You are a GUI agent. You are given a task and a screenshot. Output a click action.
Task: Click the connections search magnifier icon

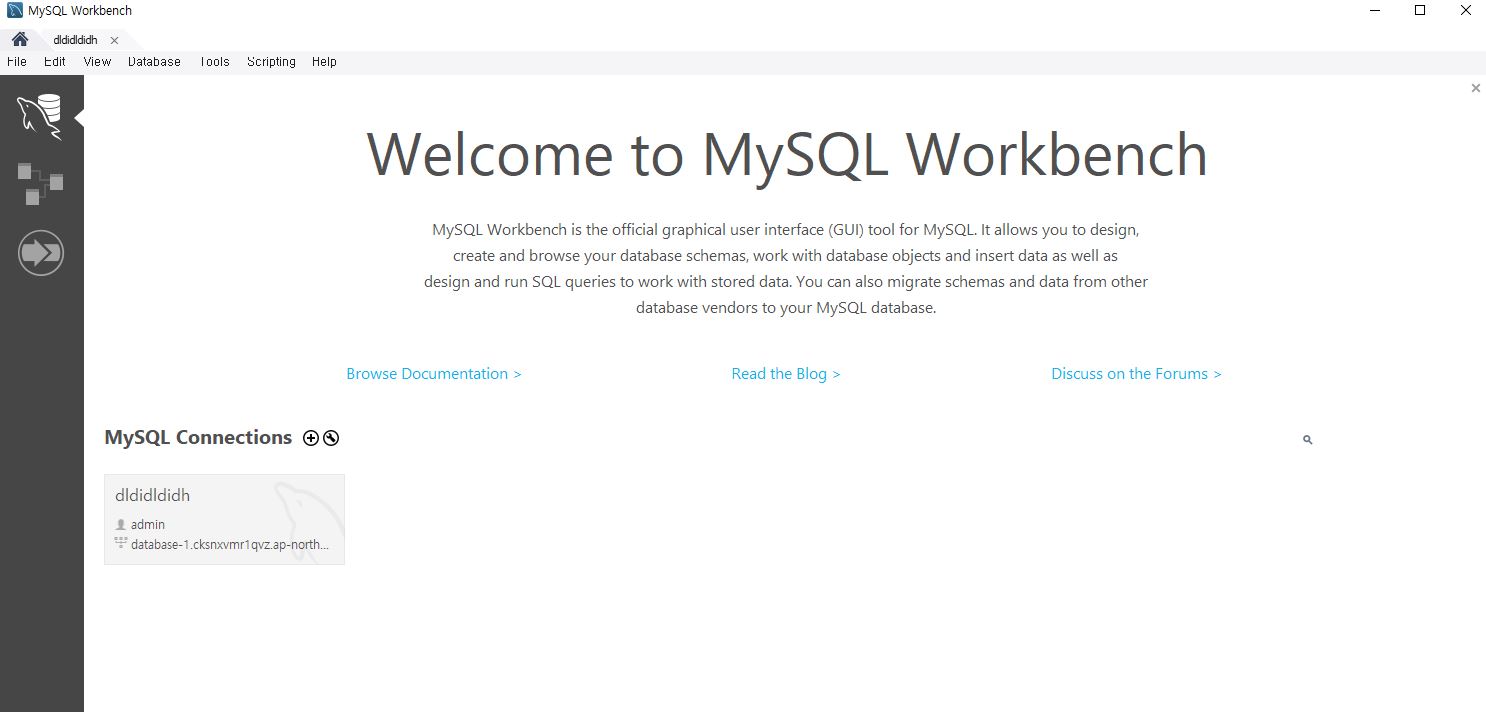tap(1307, 440)
